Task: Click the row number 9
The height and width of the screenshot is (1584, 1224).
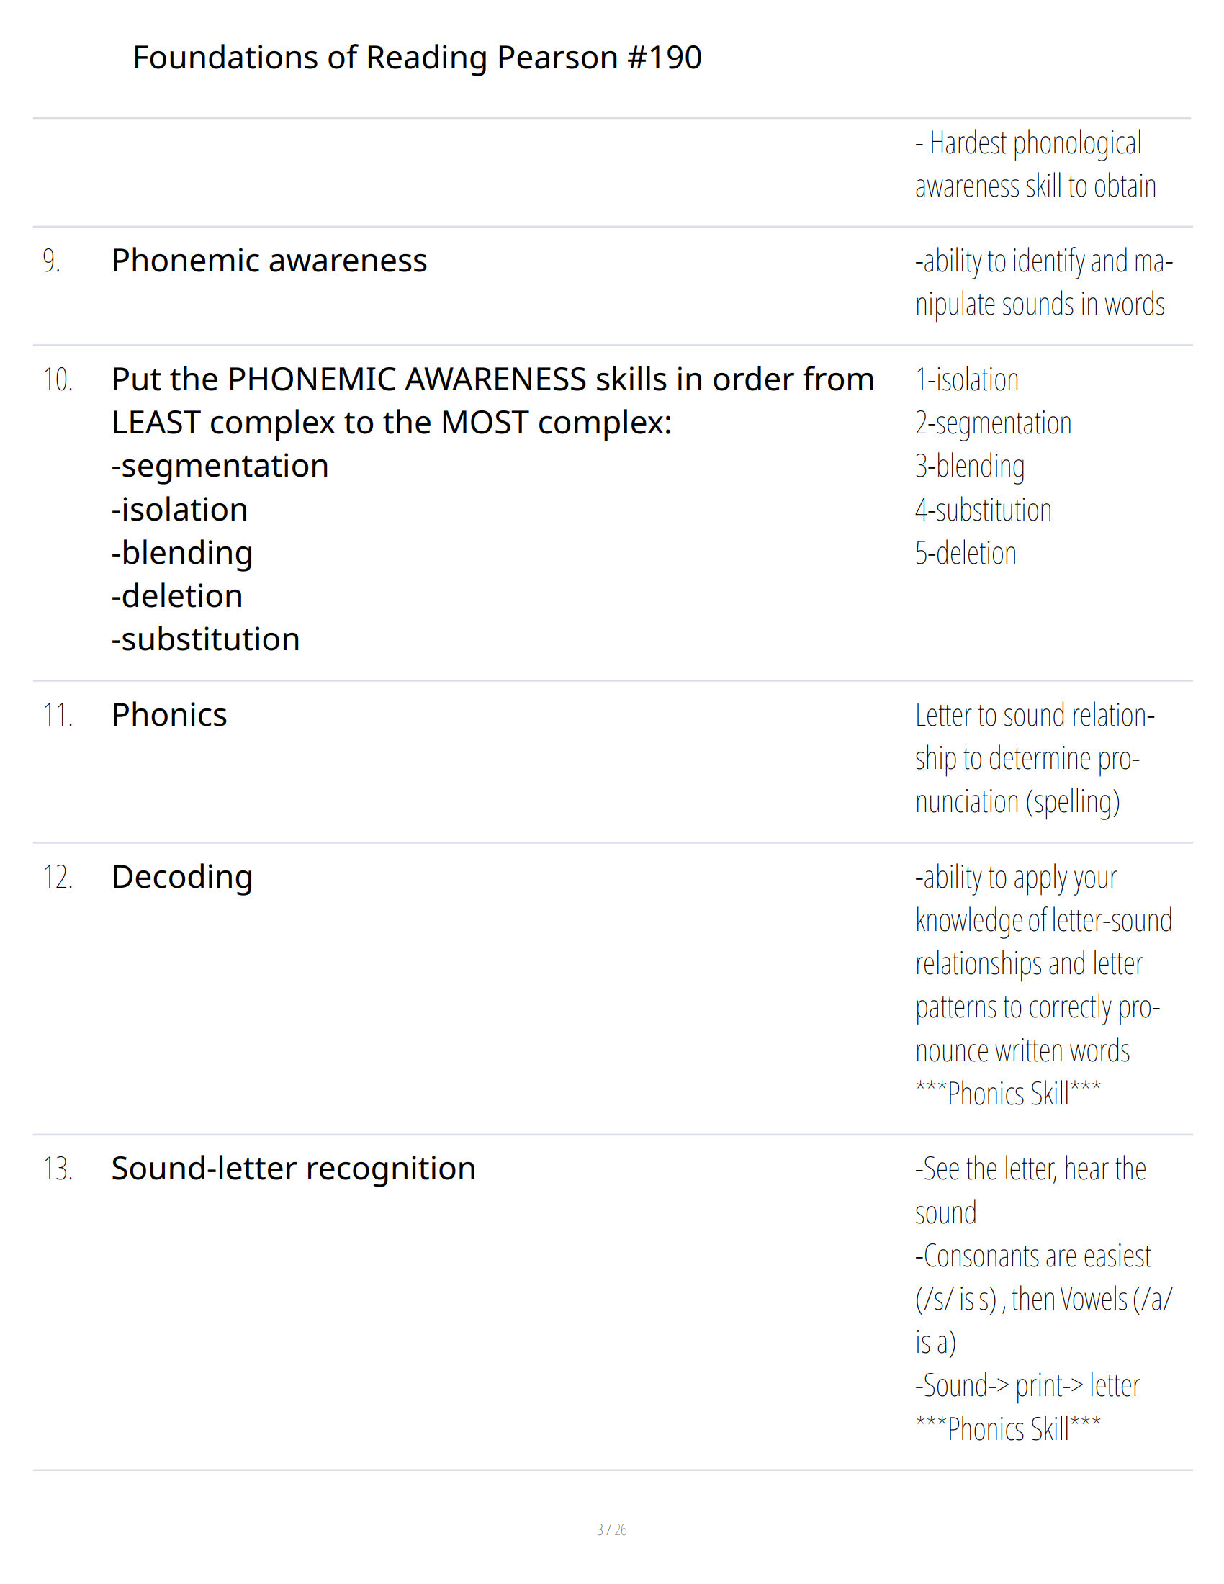Action: (x=51, y=261)
